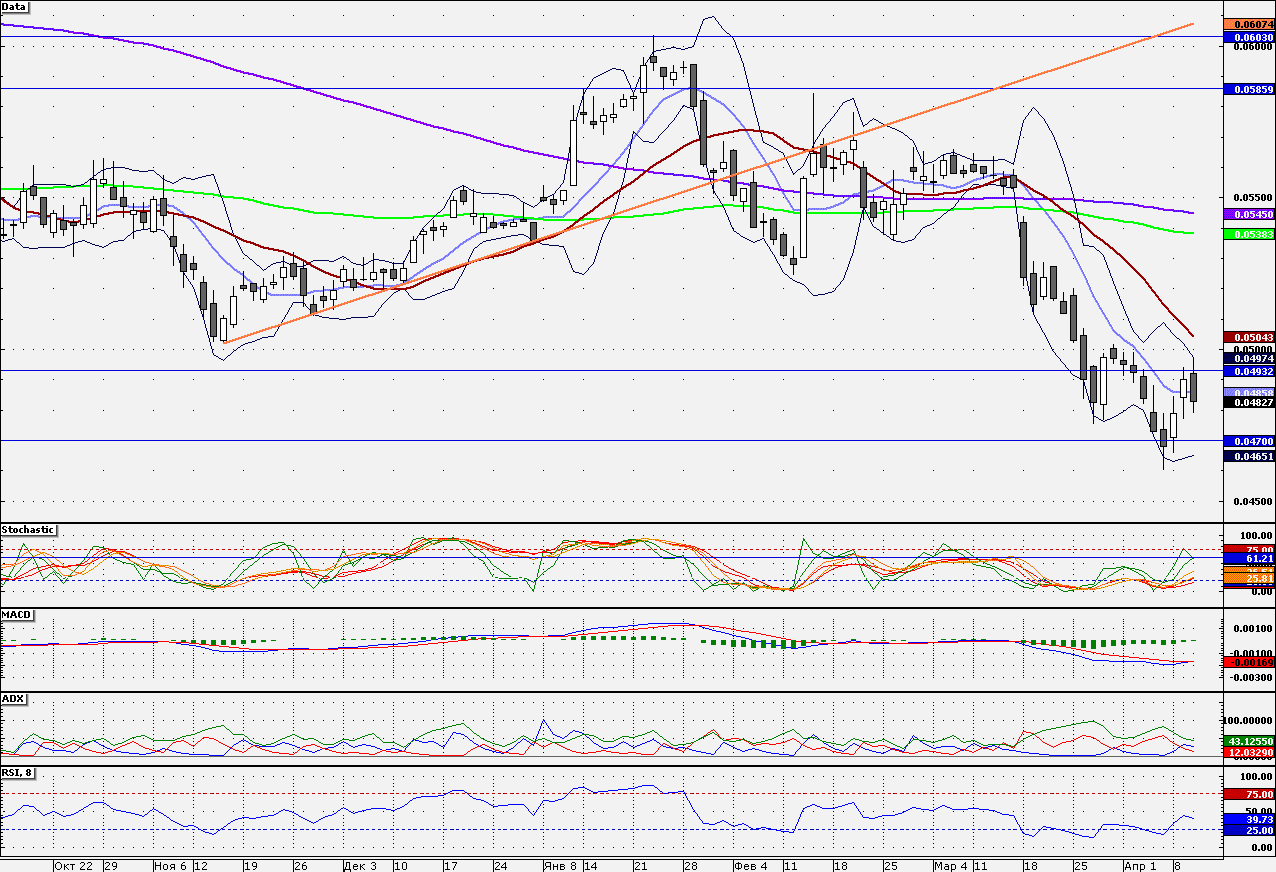Select the Stochastic 61.21 value label

[1249, 558]
